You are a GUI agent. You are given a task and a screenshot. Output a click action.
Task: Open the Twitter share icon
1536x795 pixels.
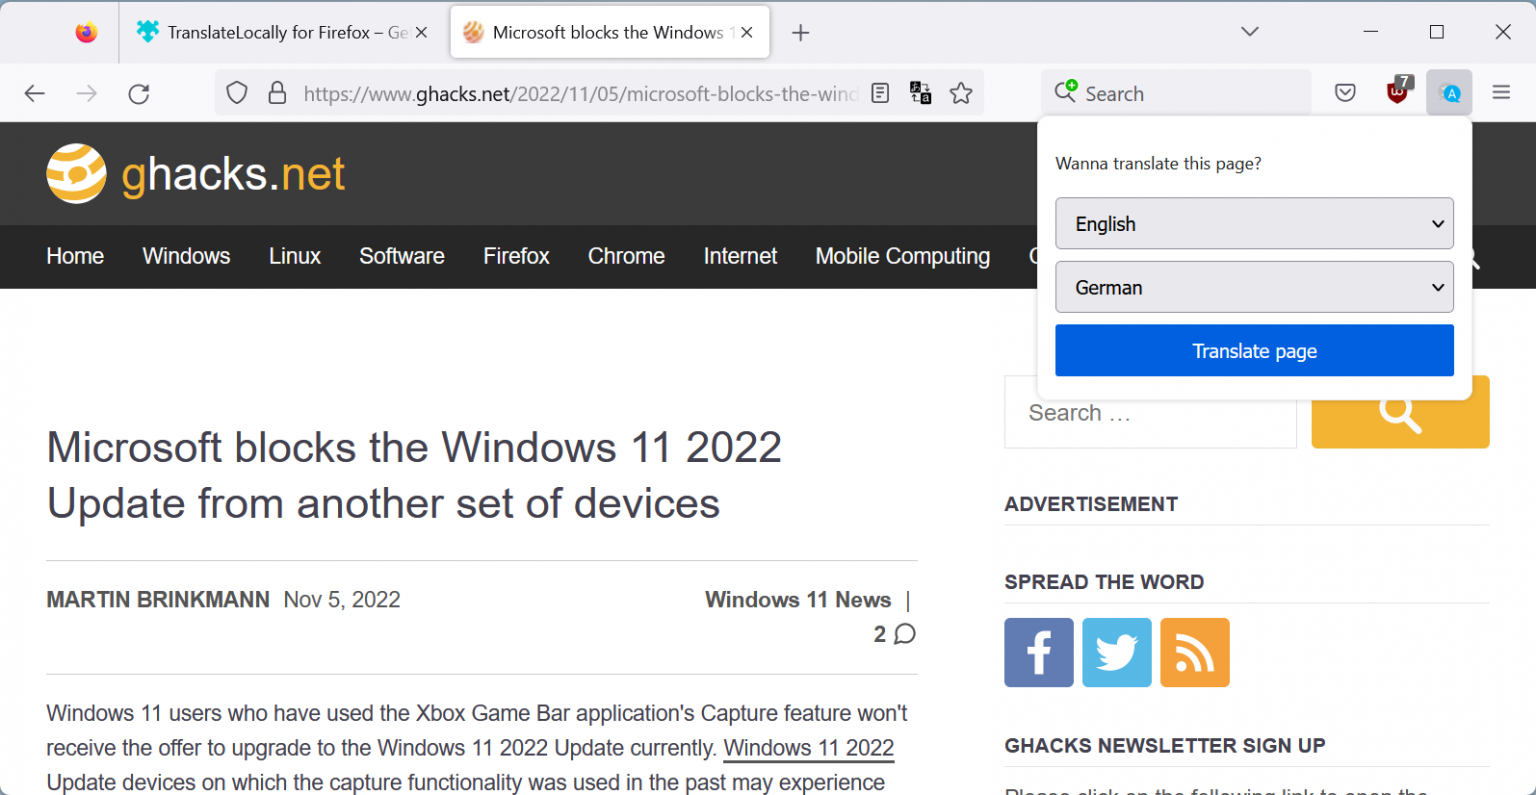pos(1116,653)
